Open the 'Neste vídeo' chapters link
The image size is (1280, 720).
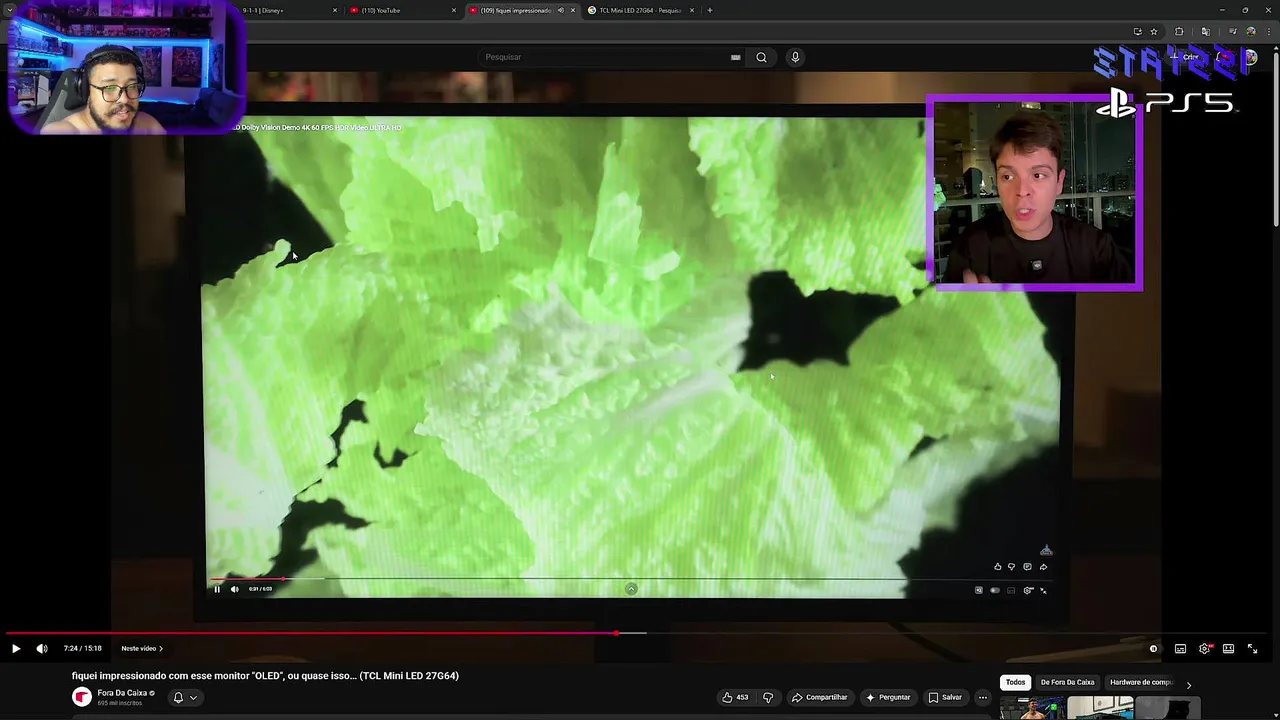coord(142,648)
